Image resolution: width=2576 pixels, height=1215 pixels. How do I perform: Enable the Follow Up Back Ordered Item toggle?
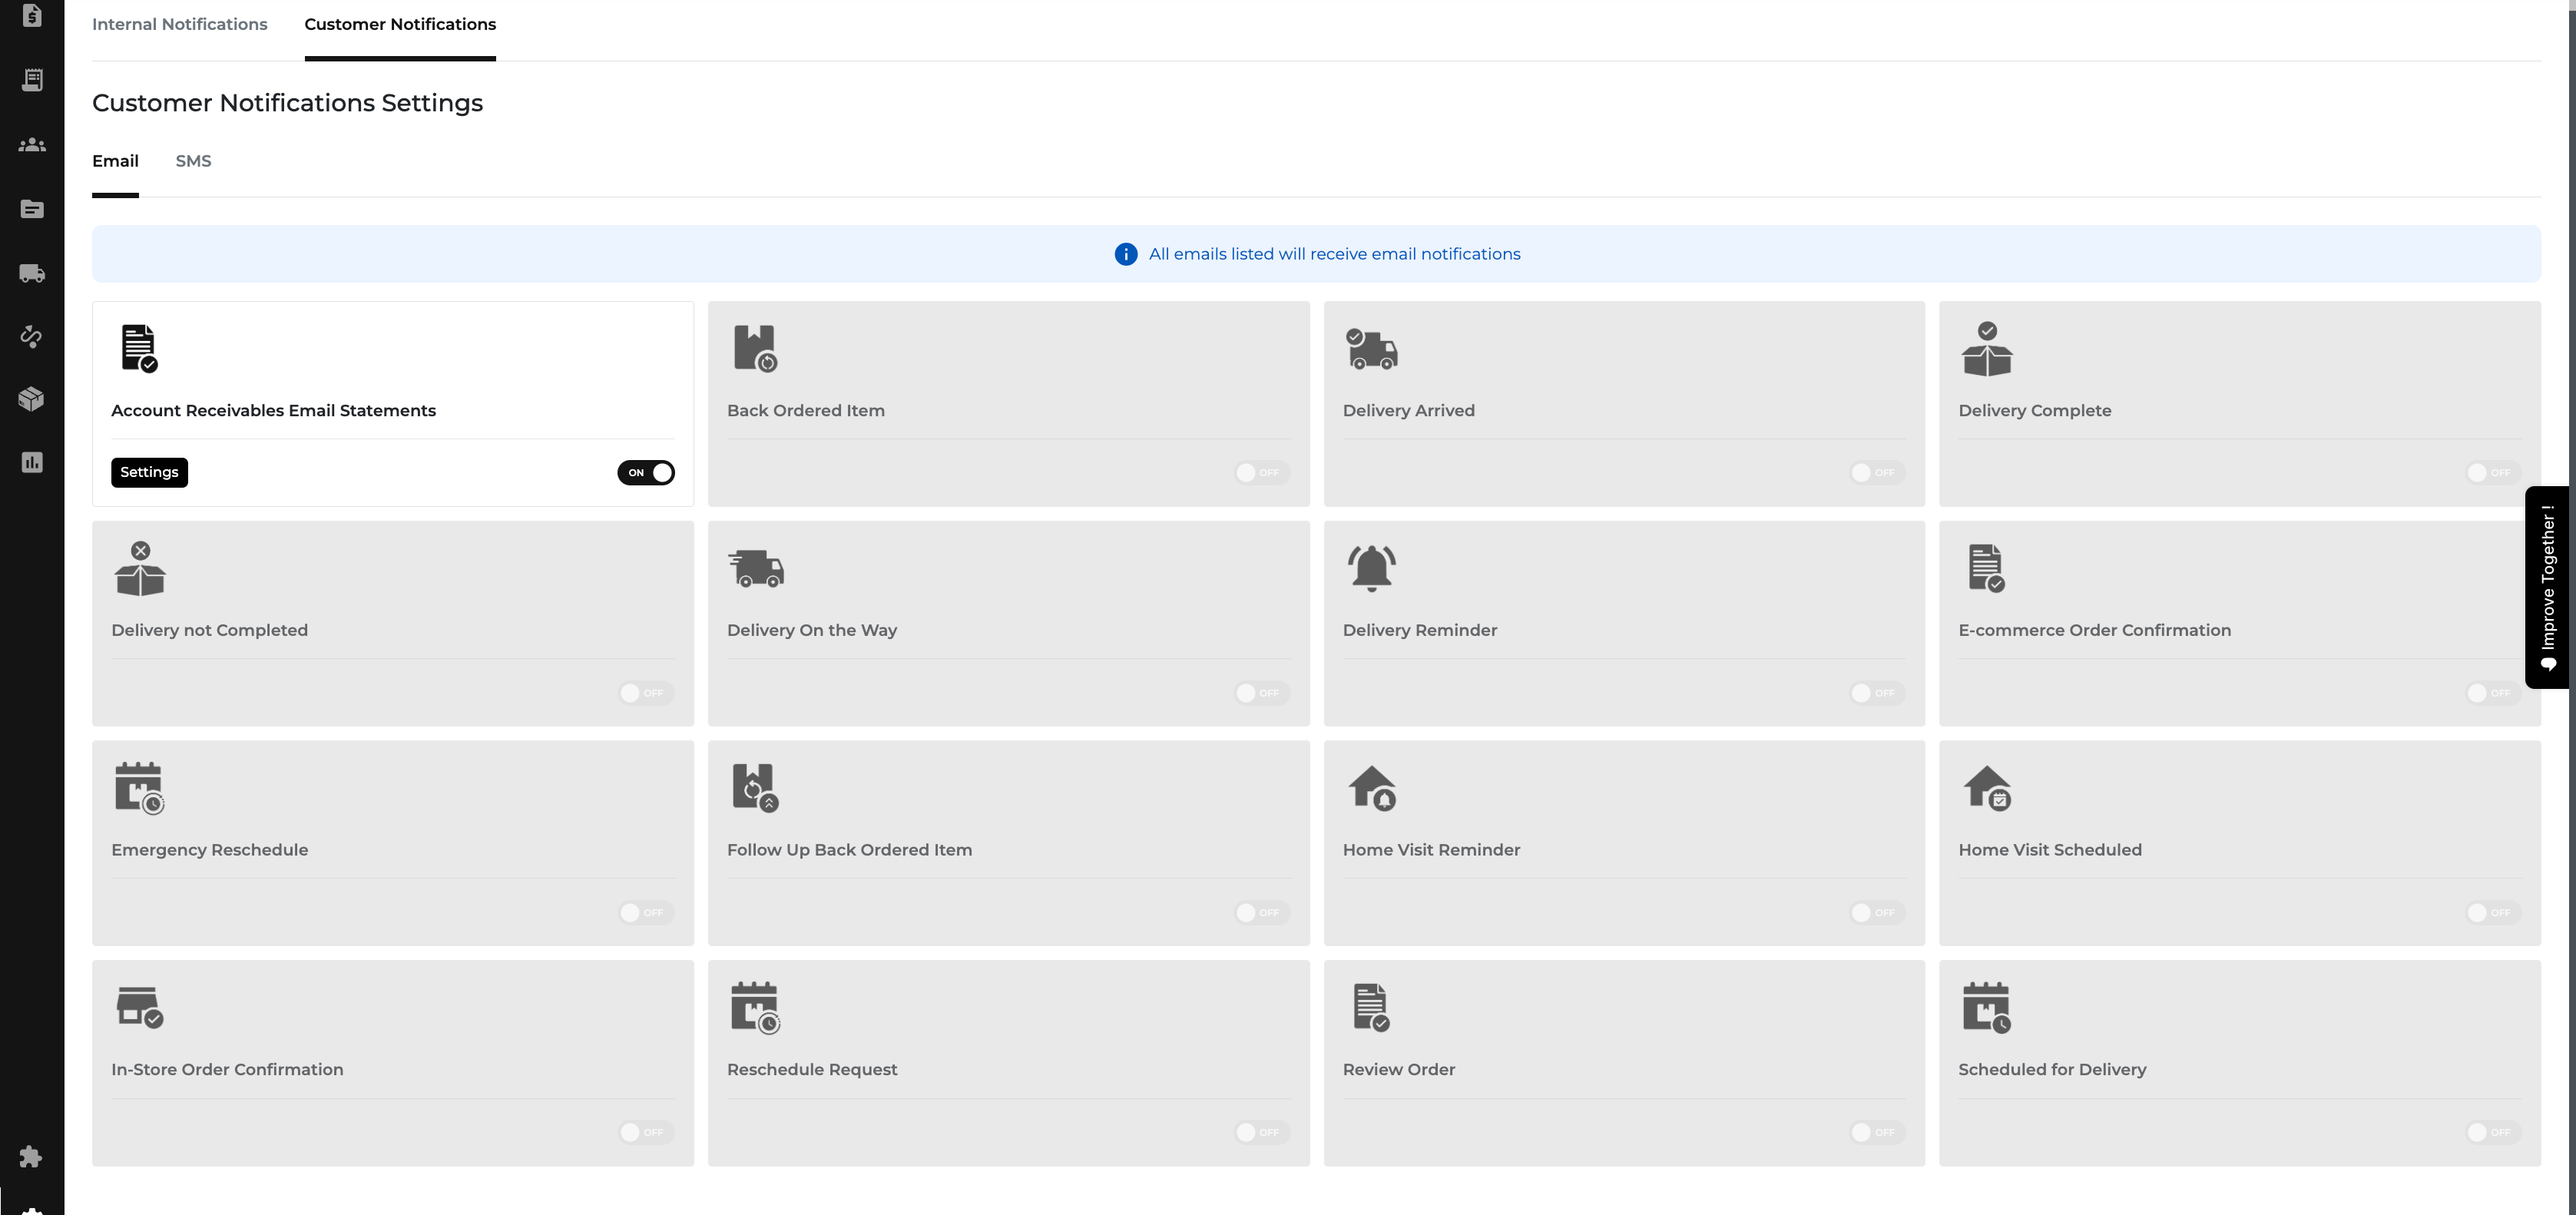[1261, 912]
